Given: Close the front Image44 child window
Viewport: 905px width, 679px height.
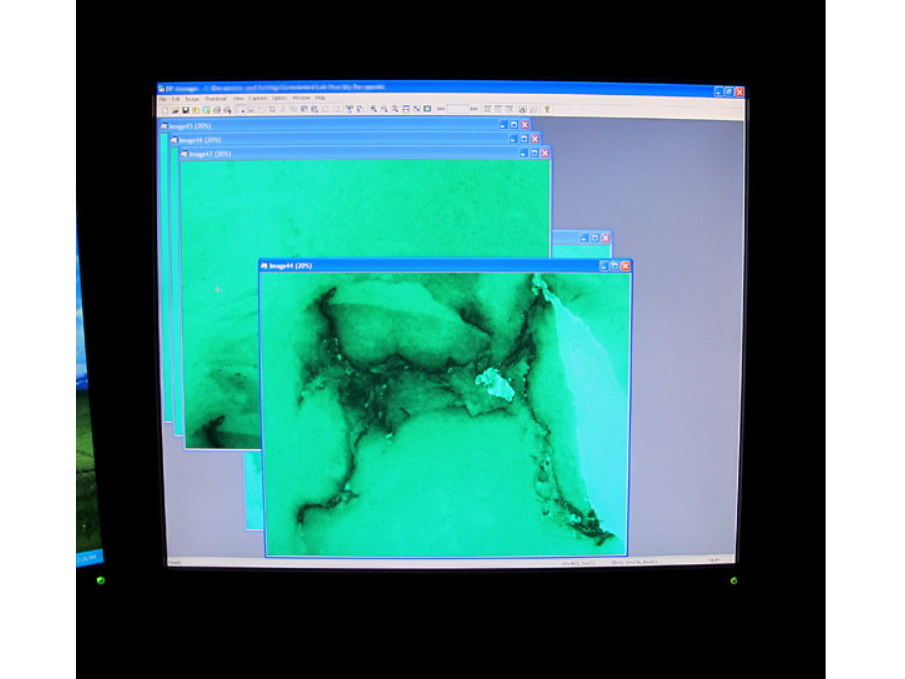Looking at the screenshot, I should pyautogui.click(x=625, y=266).
